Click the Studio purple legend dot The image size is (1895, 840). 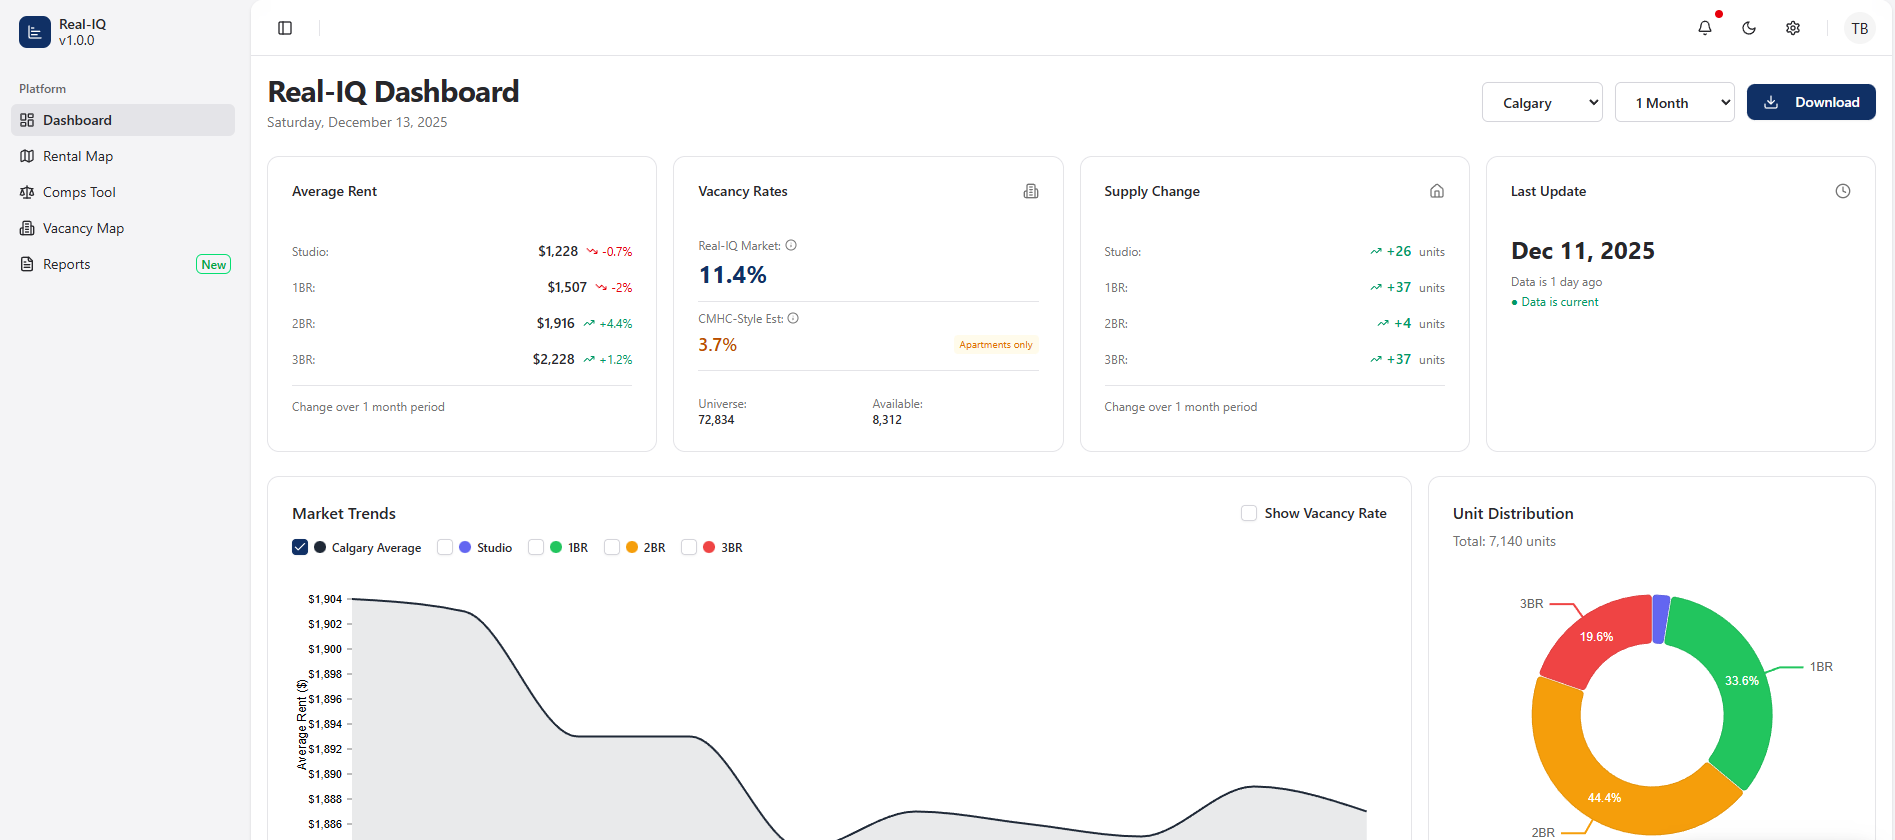point(465,547)
